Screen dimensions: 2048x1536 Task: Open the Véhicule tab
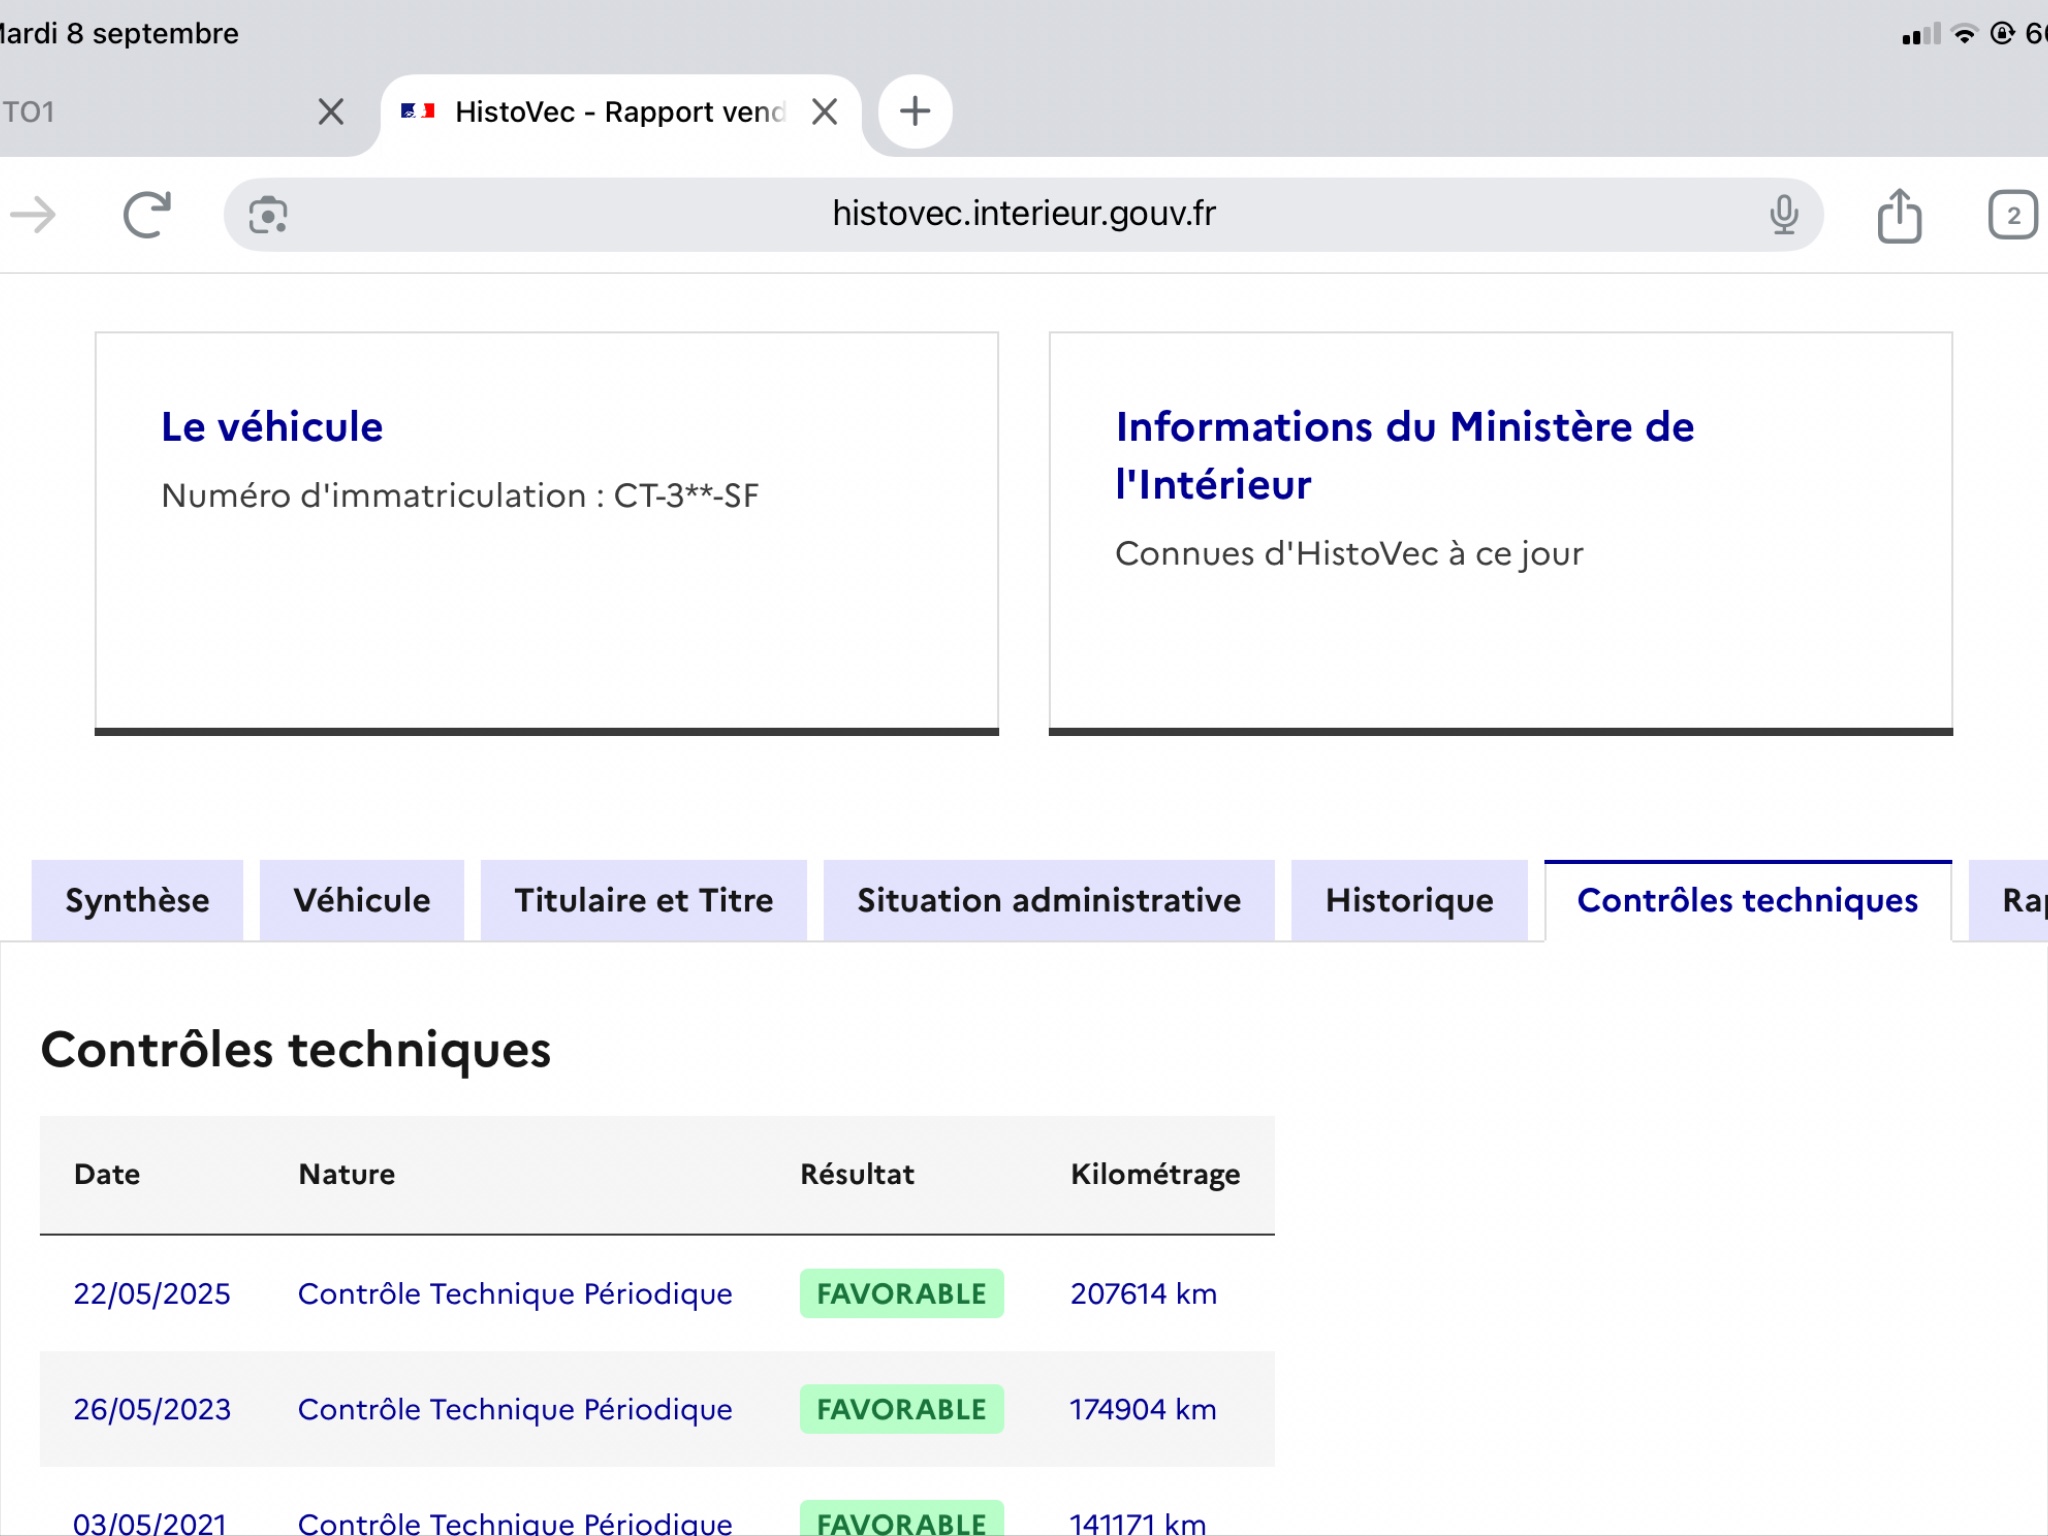362,900
